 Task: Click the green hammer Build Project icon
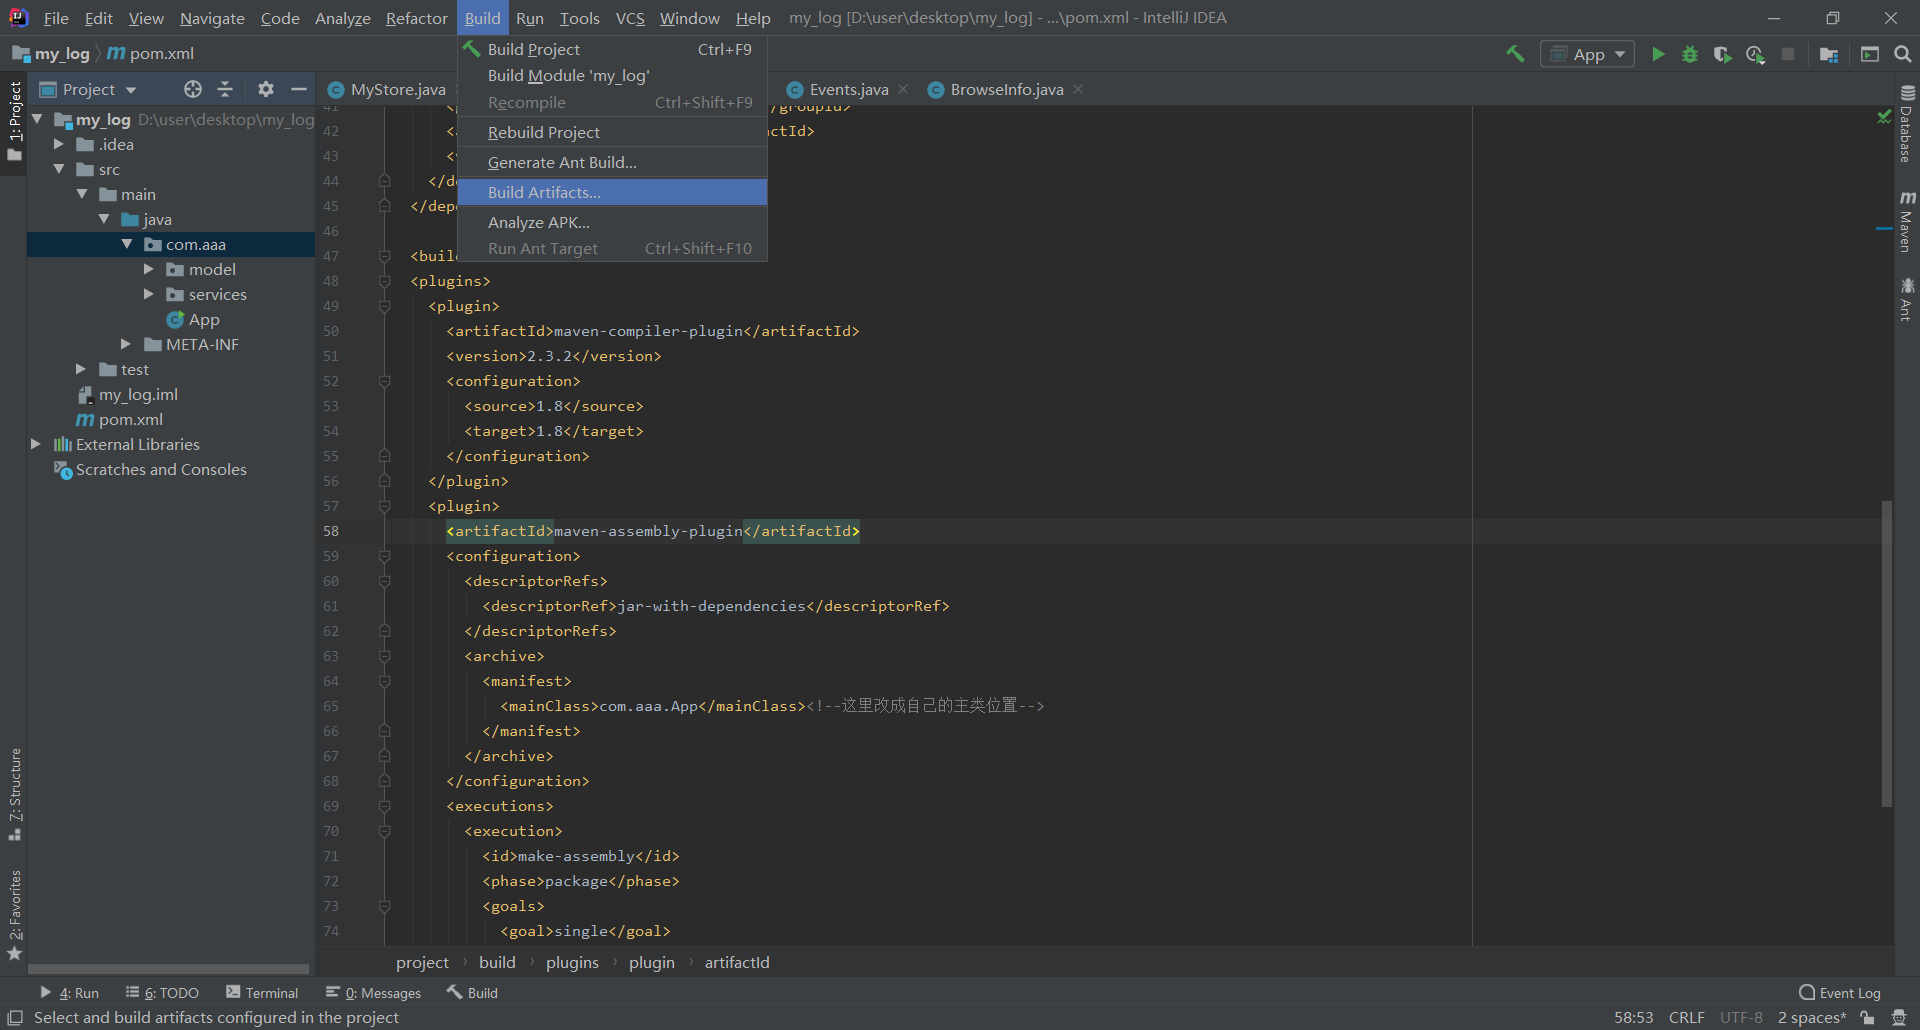[1515, 54]
